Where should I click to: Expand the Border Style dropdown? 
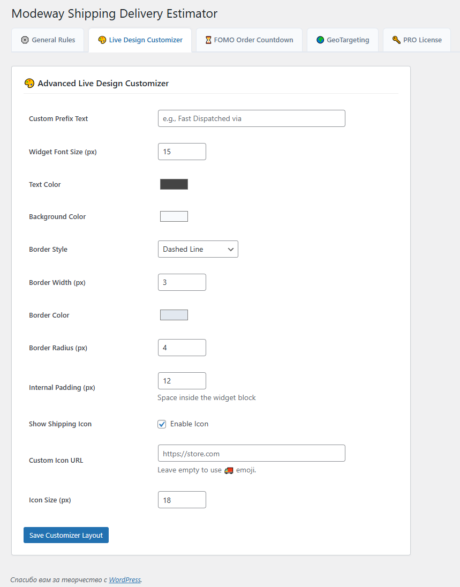coord(198,249)
